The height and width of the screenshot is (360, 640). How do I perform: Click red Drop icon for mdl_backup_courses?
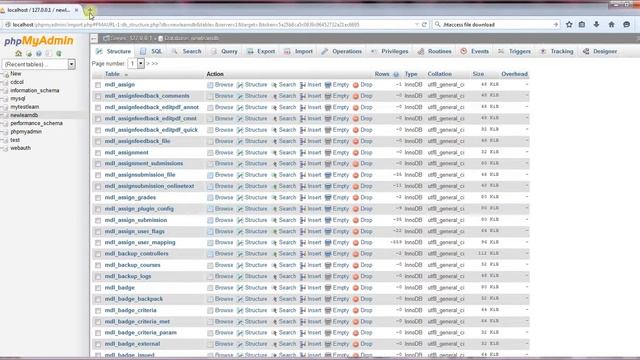coord(356,265)
